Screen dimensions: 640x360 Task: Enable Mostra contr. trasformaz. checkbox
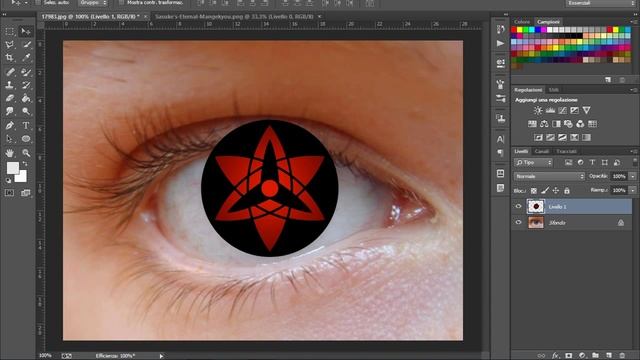tap(122, 2)
